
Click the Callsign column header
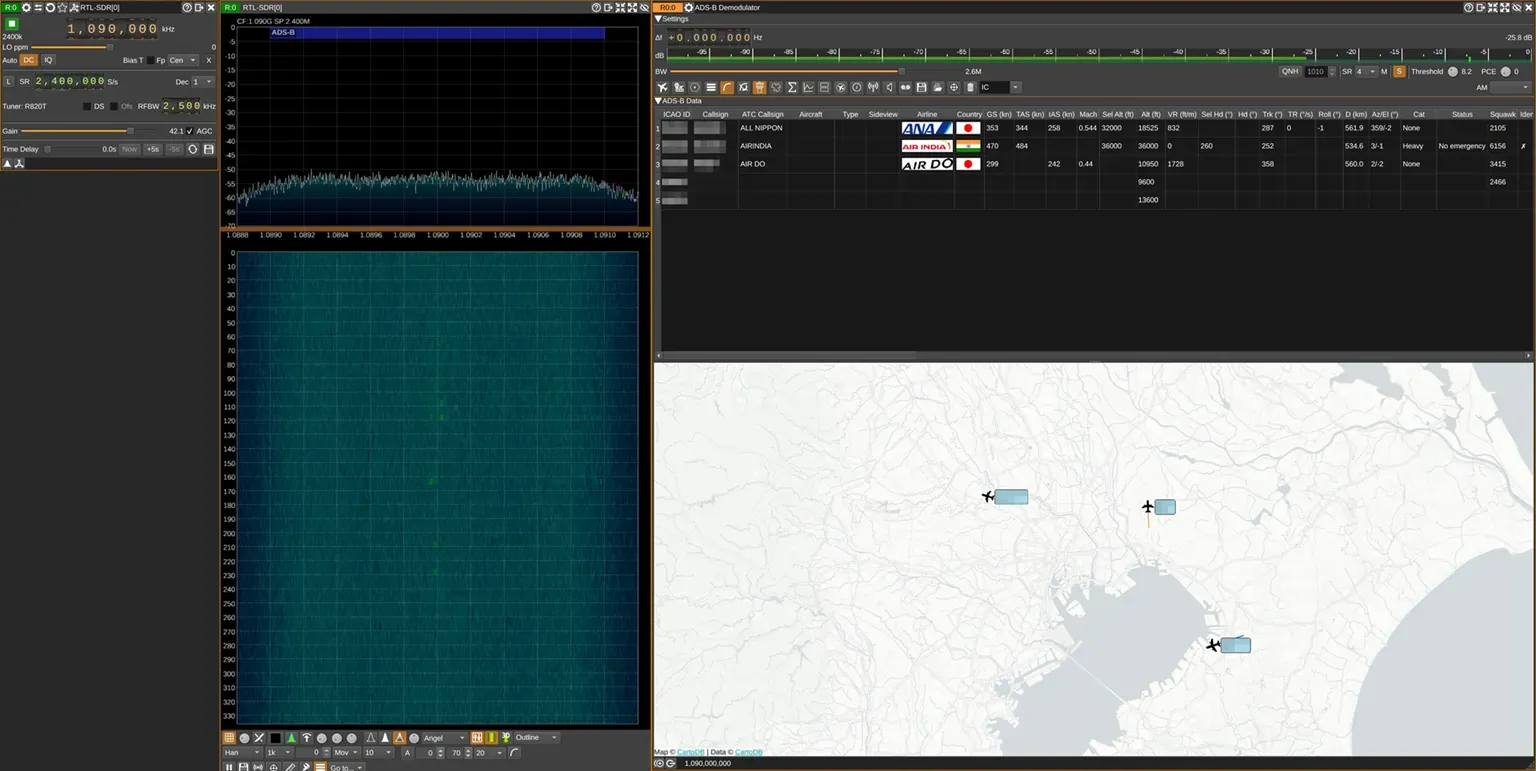click(715, 114)
